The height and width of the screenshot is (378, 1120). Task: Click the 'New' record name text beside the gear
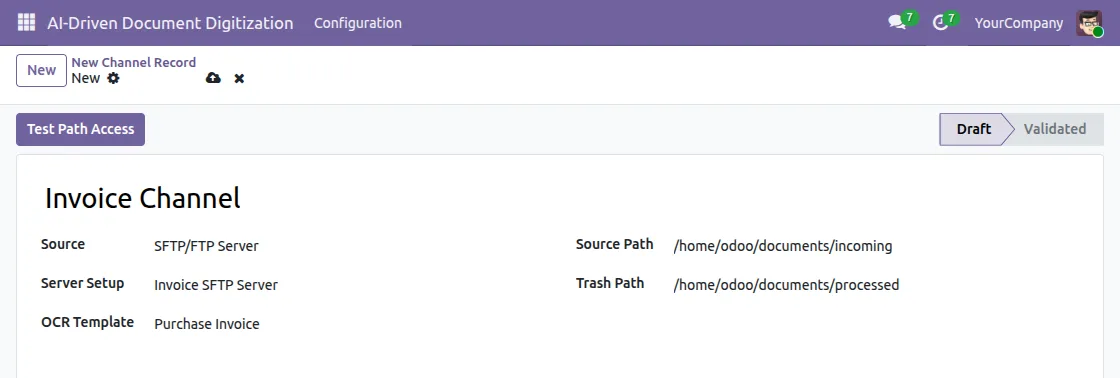point(86,78)
